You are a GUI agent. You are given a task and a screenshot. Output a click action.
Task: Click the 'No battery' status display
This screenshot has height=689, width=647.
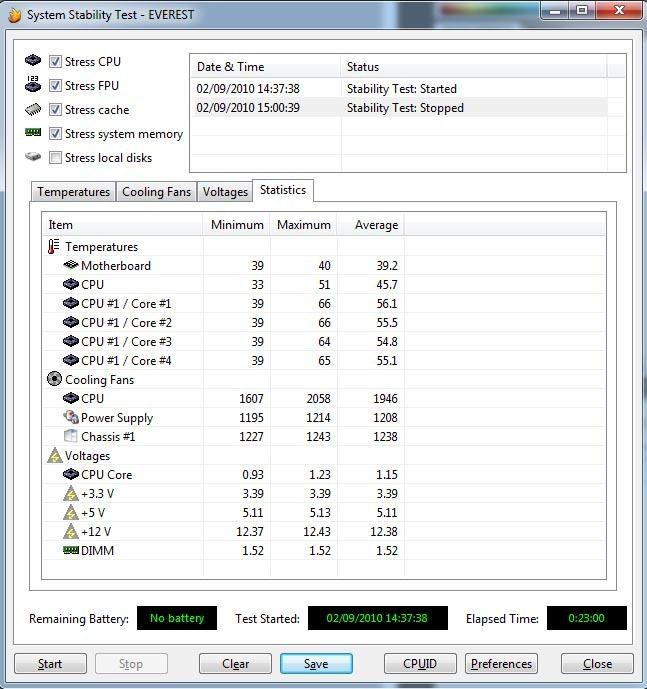pyautogui.click(x=177, y=618)
